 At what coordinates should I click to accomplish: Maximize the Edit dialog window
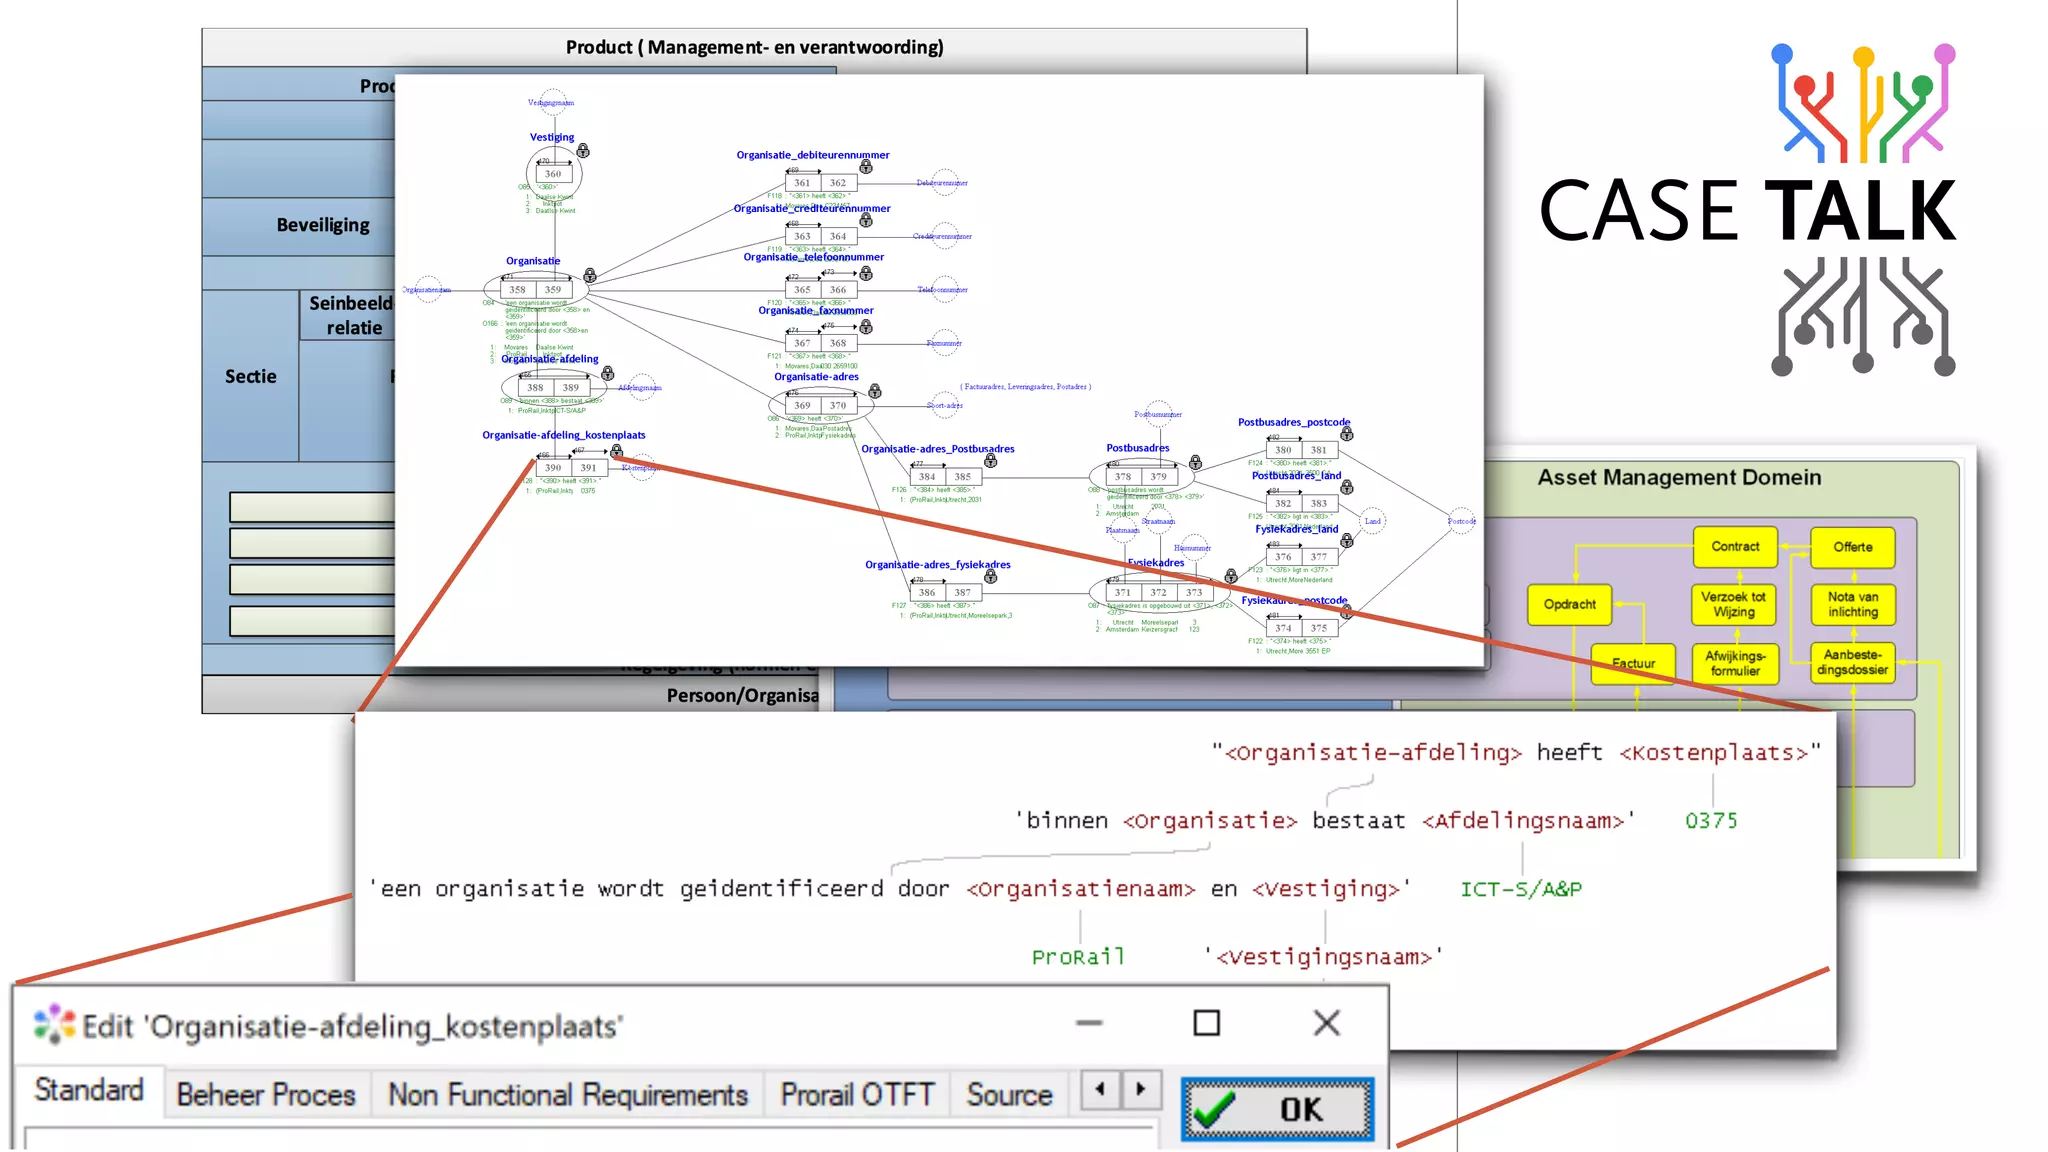tap(1207, 1023)
